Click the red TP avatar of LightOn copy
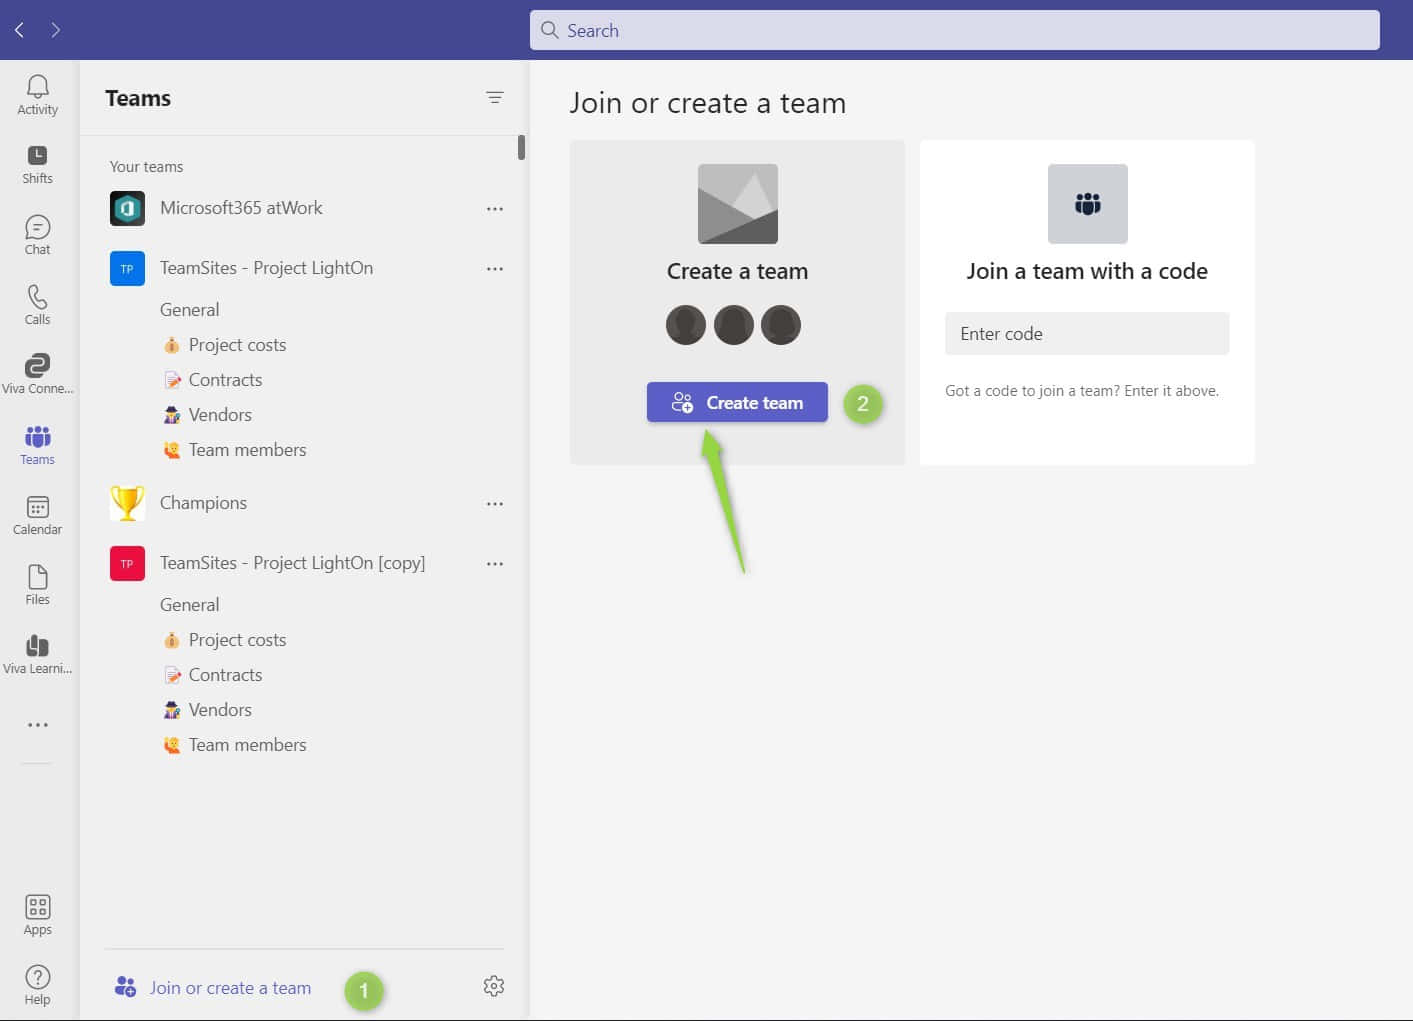 [x=127, y=563]
